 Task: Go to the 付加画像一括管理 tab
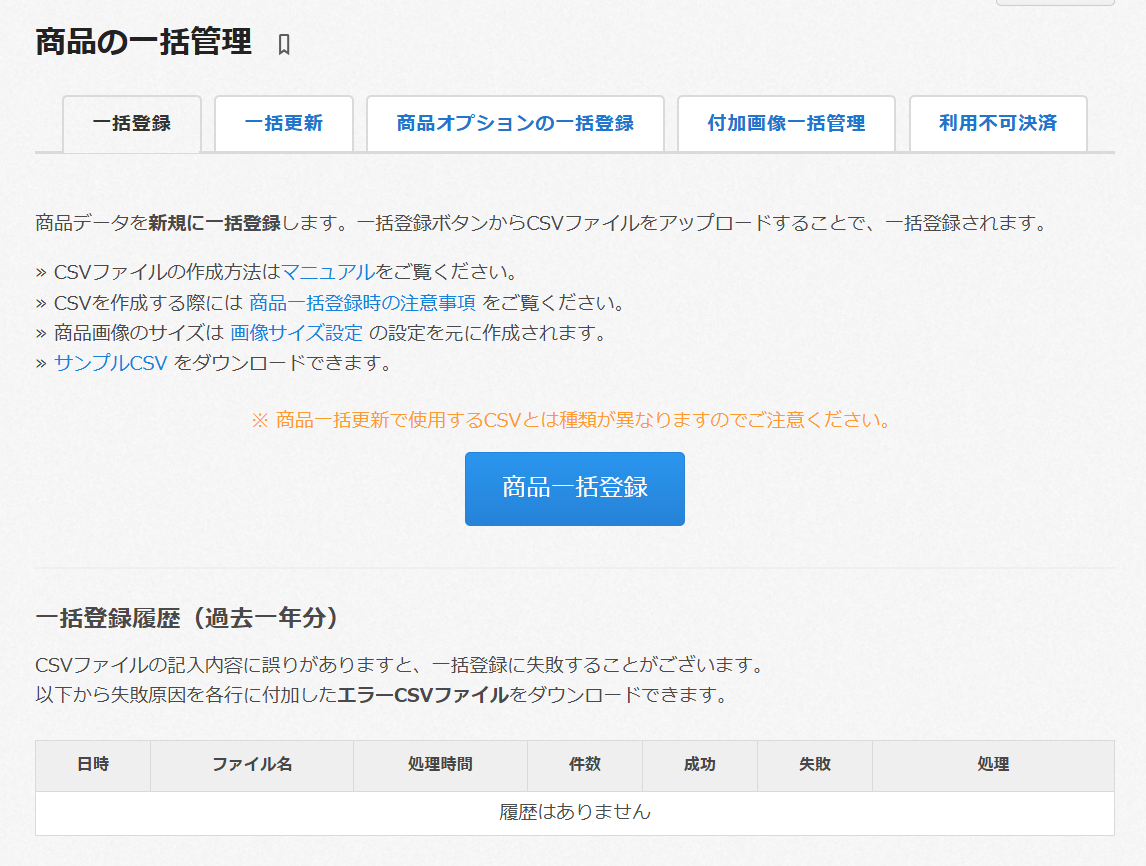click(786, 124)
